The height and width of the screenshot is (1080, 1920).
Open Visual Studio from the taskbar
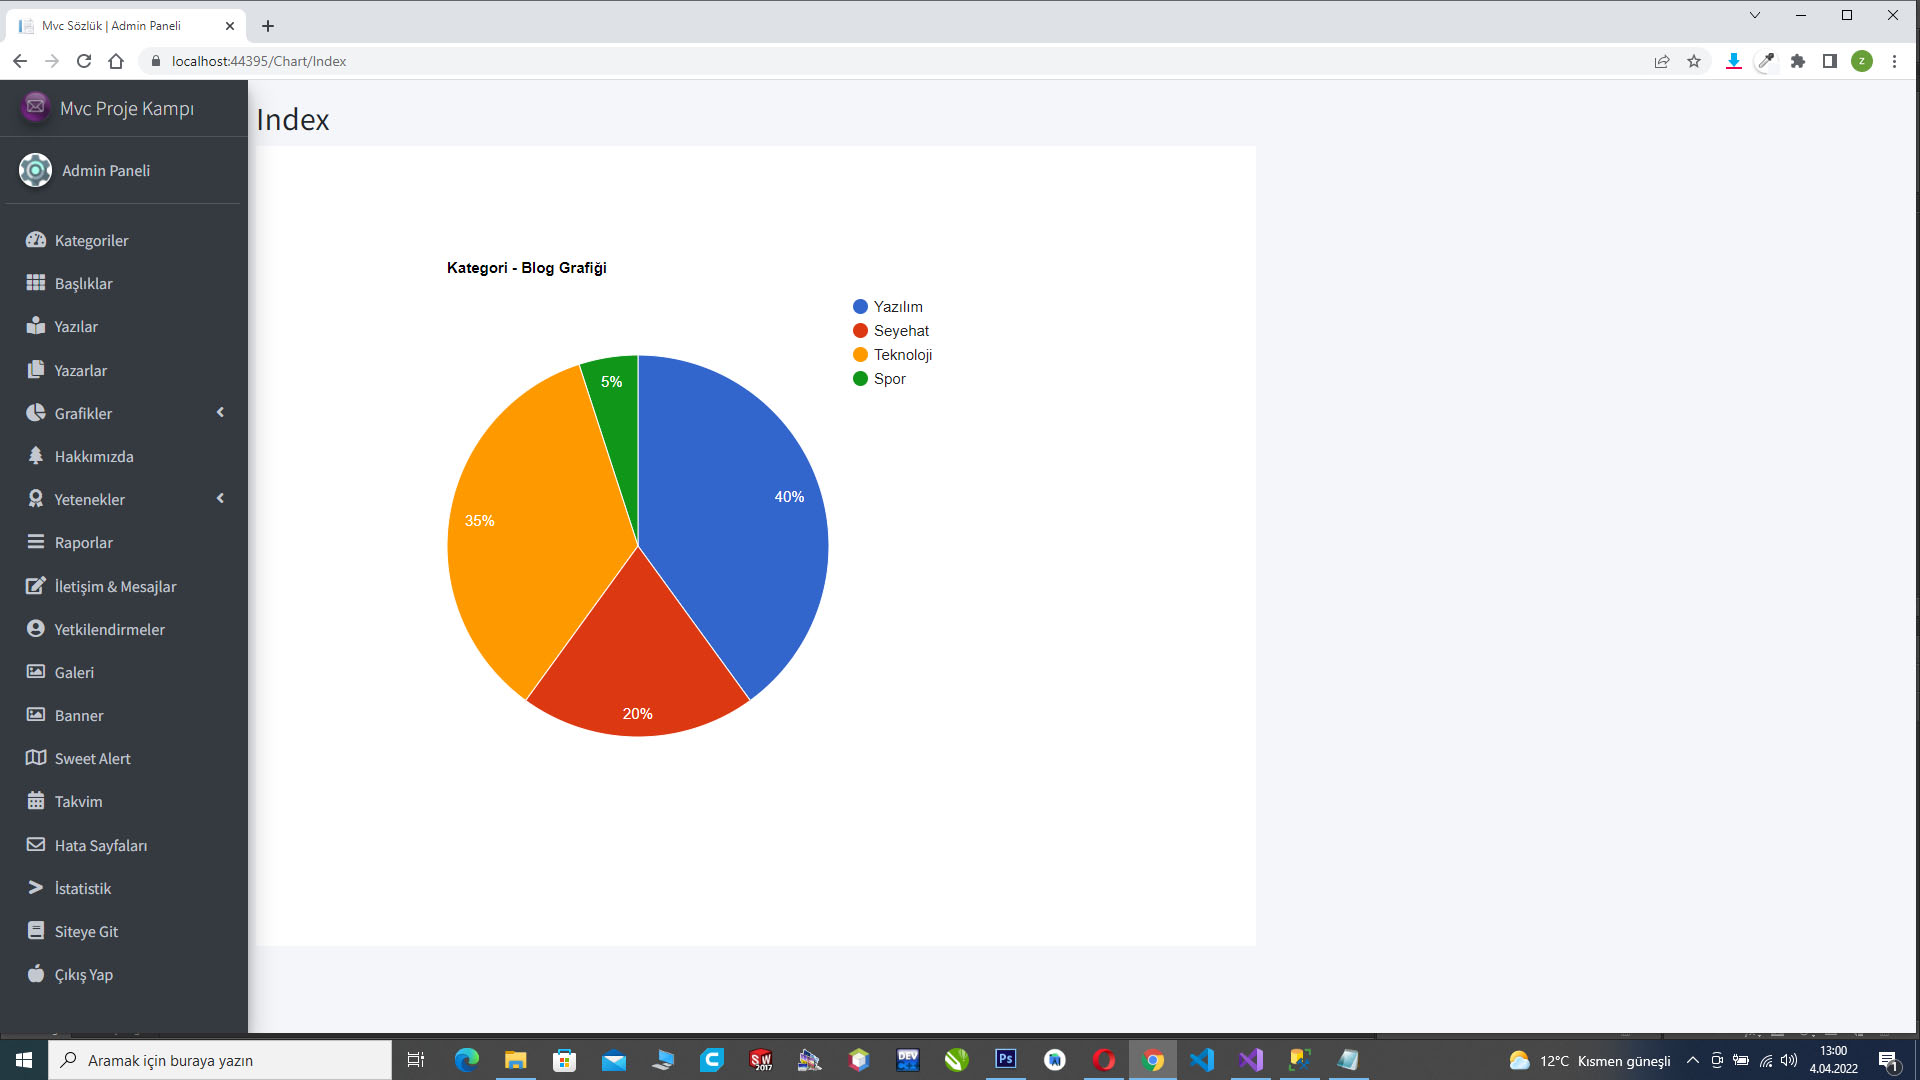click(1251, 1060)
